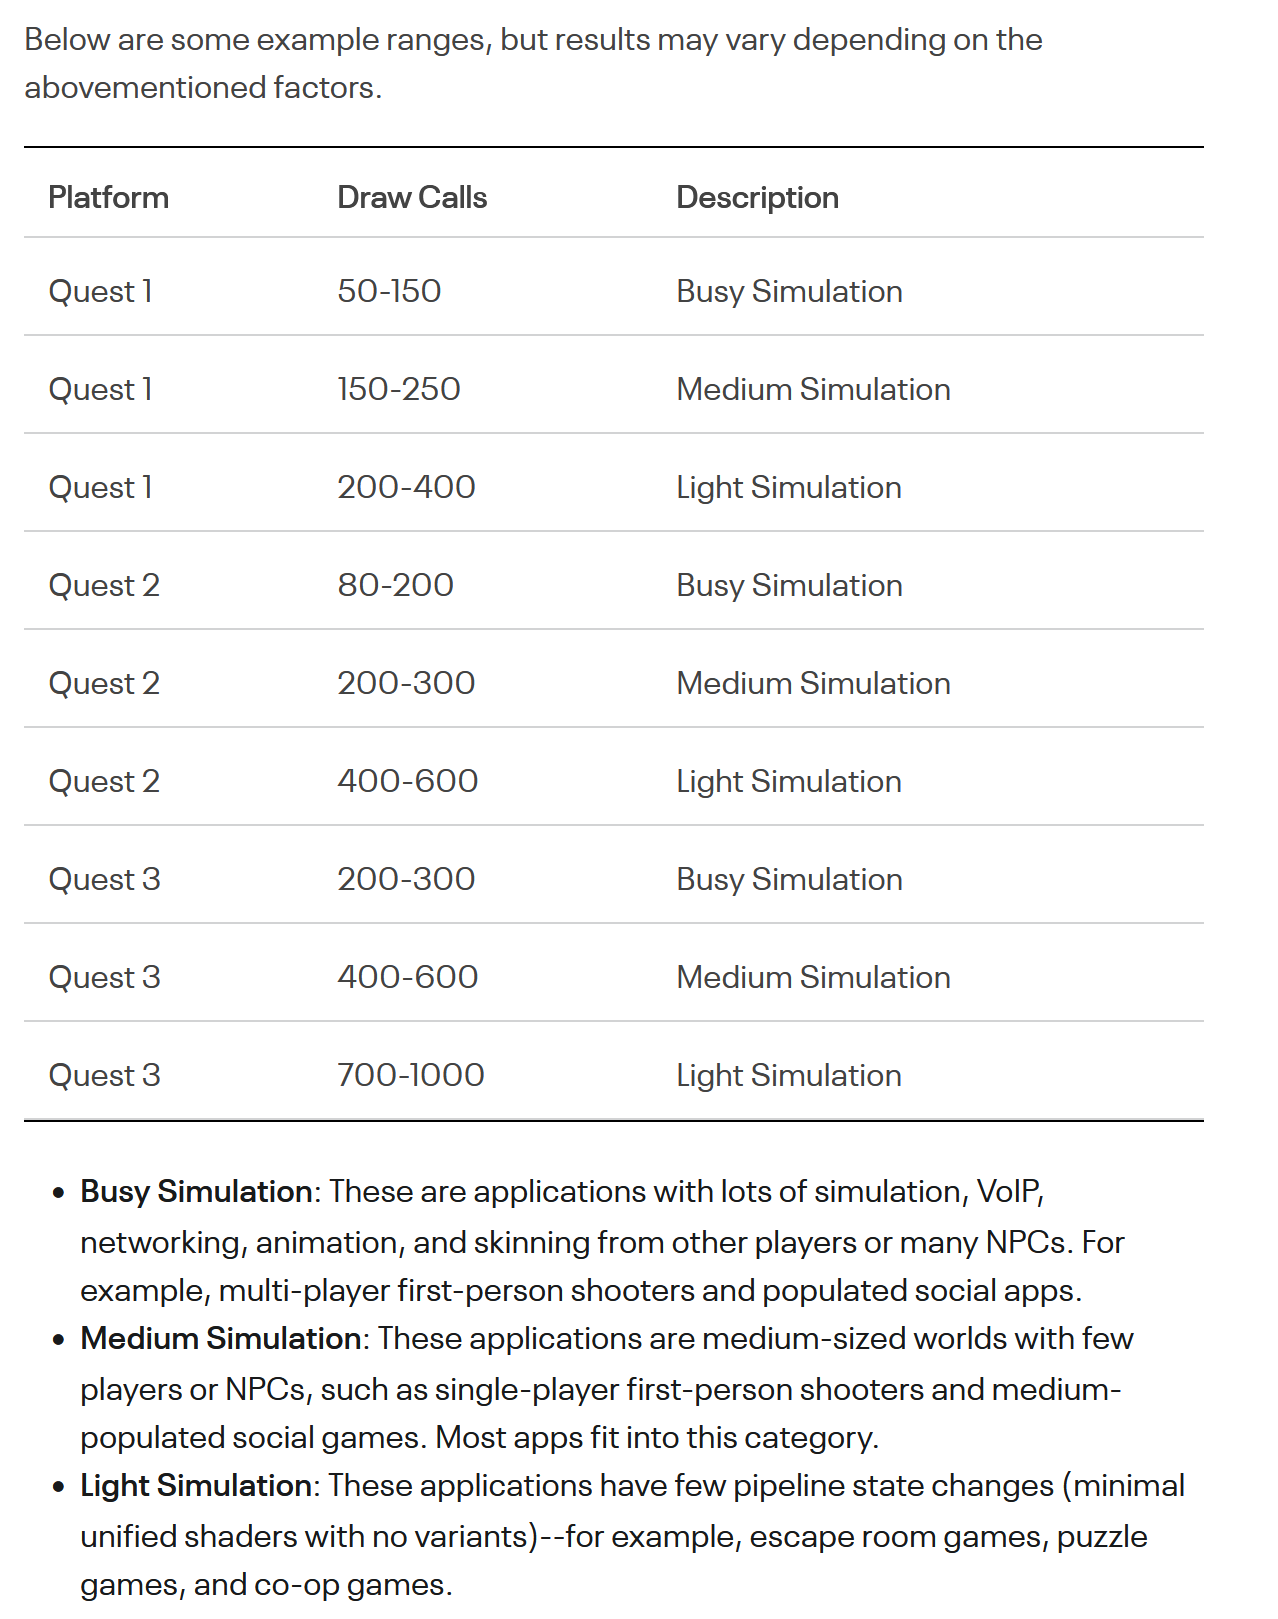Viewport: 1278px width, 1619px height.
Task: Click the 700-1000 draw calls cell
Action: coord(410,1075)
